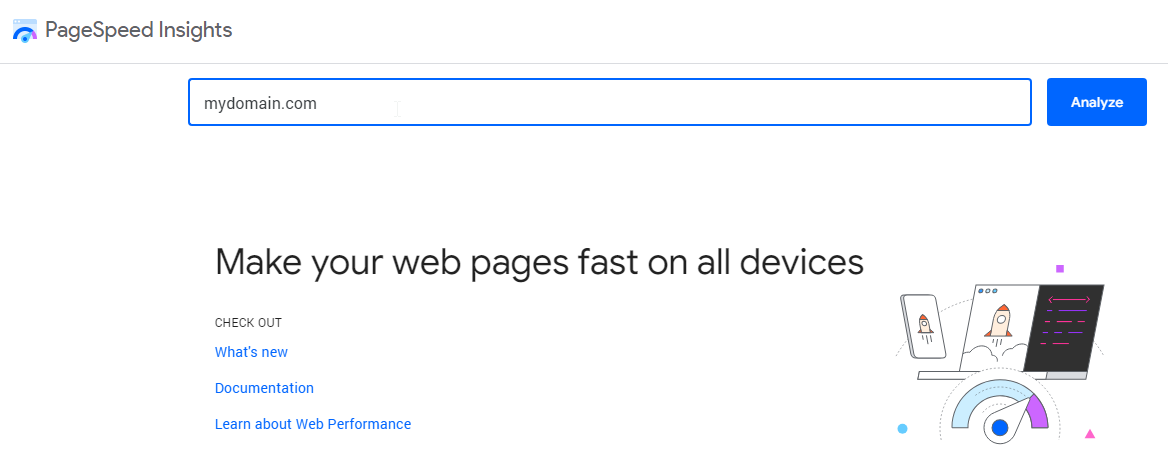1168x476 pixels.
Task: Click the PageSpeed Insights logo icon
Action: (25, 31)
